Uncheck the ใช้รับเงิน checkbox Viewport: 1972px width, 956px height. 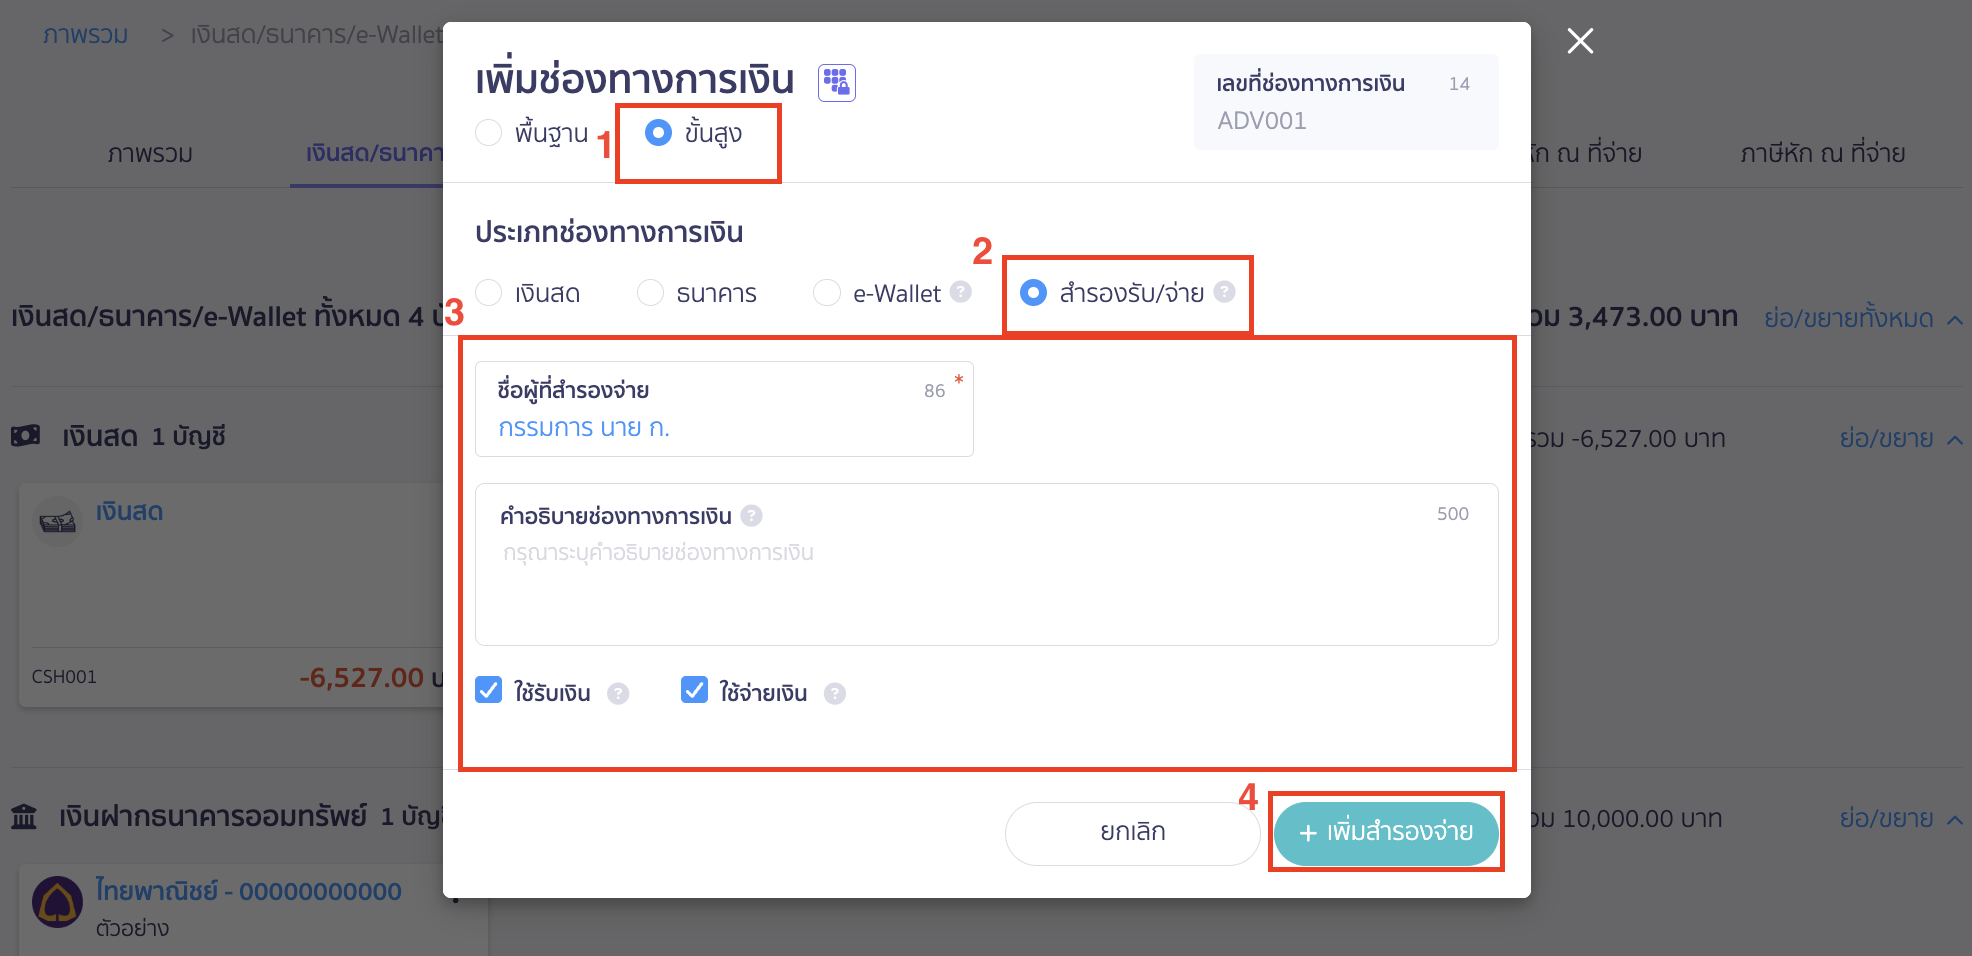pos(488,689)
